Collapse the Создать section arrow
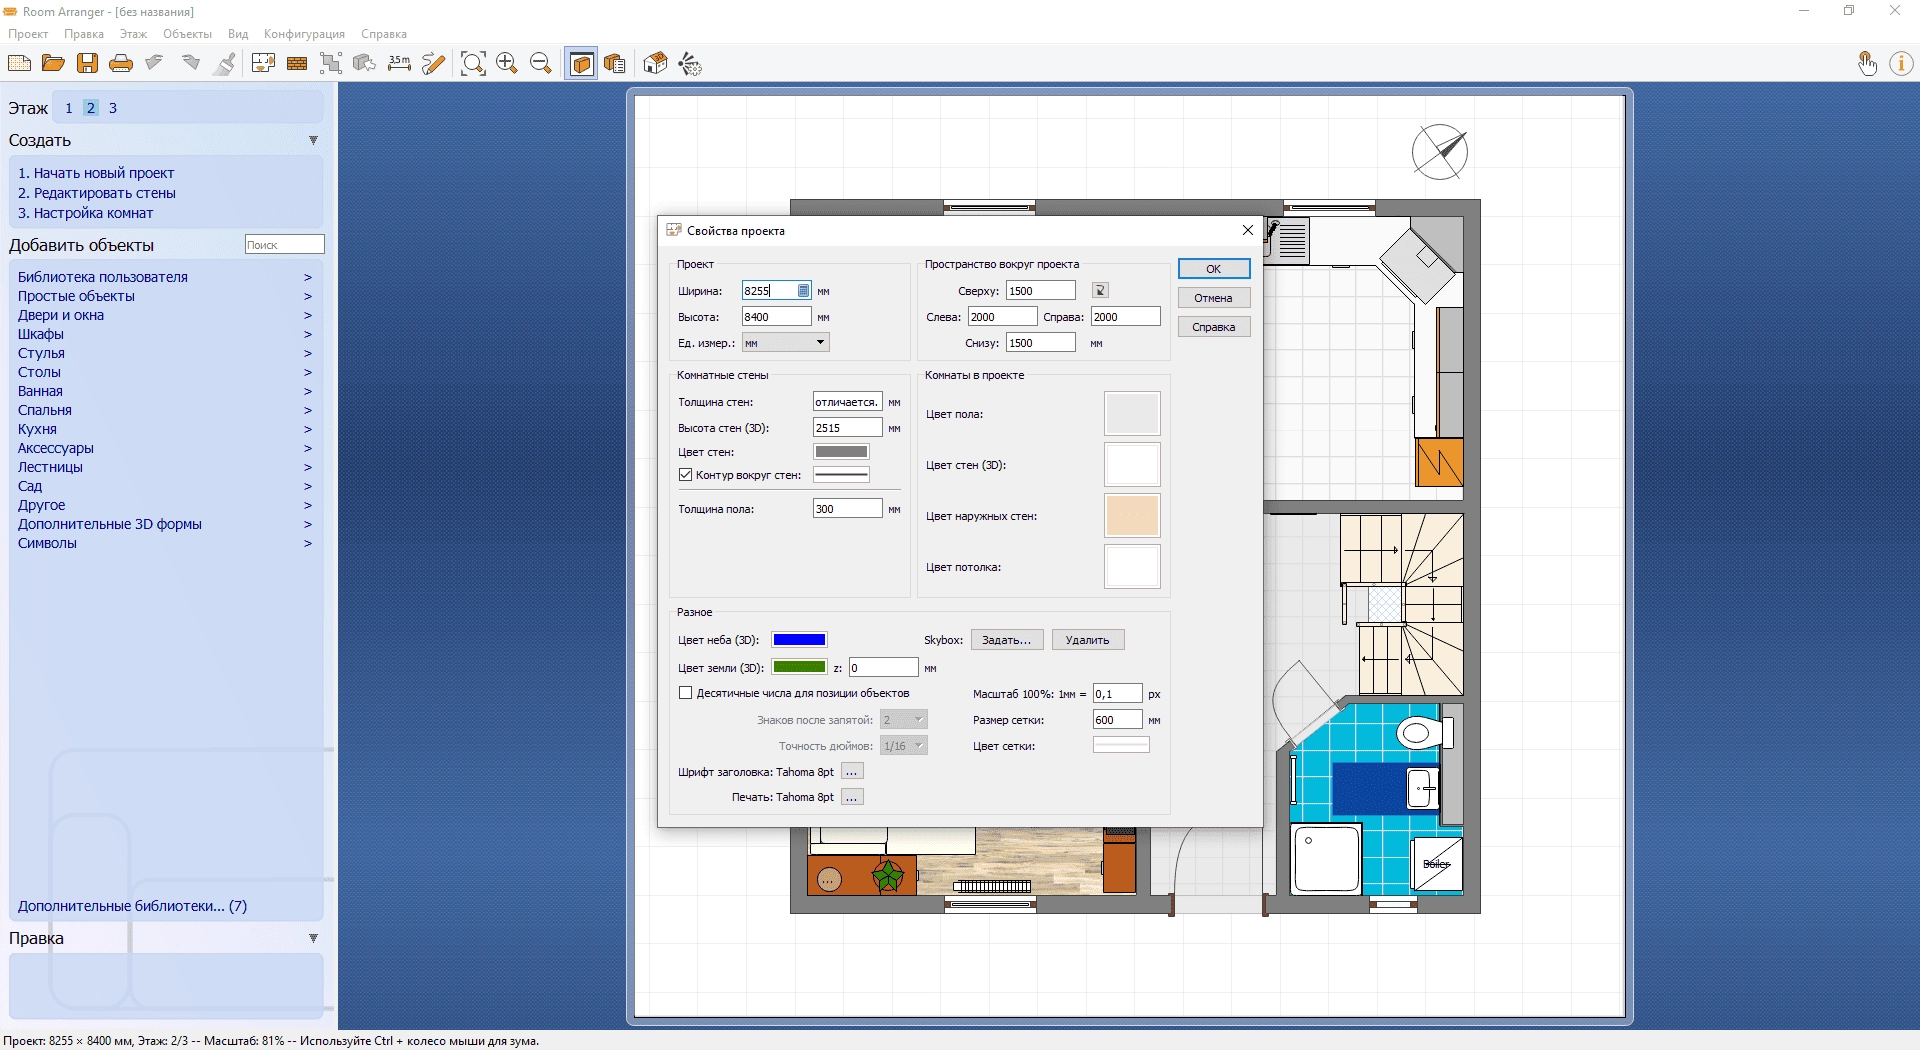 coord(313,141)
